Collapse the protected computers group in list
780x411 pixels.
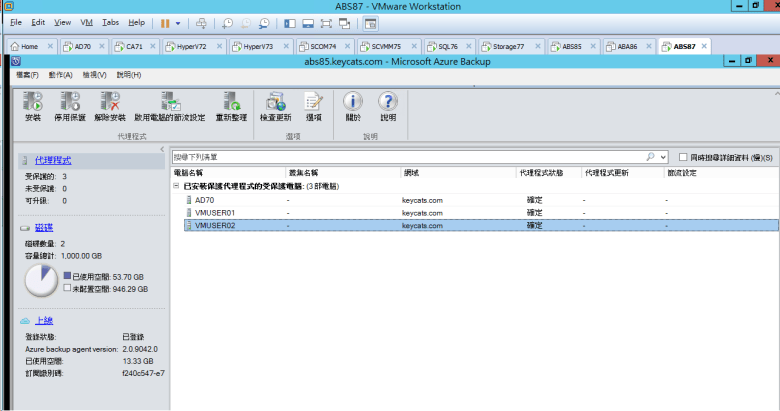coord(176,186)
